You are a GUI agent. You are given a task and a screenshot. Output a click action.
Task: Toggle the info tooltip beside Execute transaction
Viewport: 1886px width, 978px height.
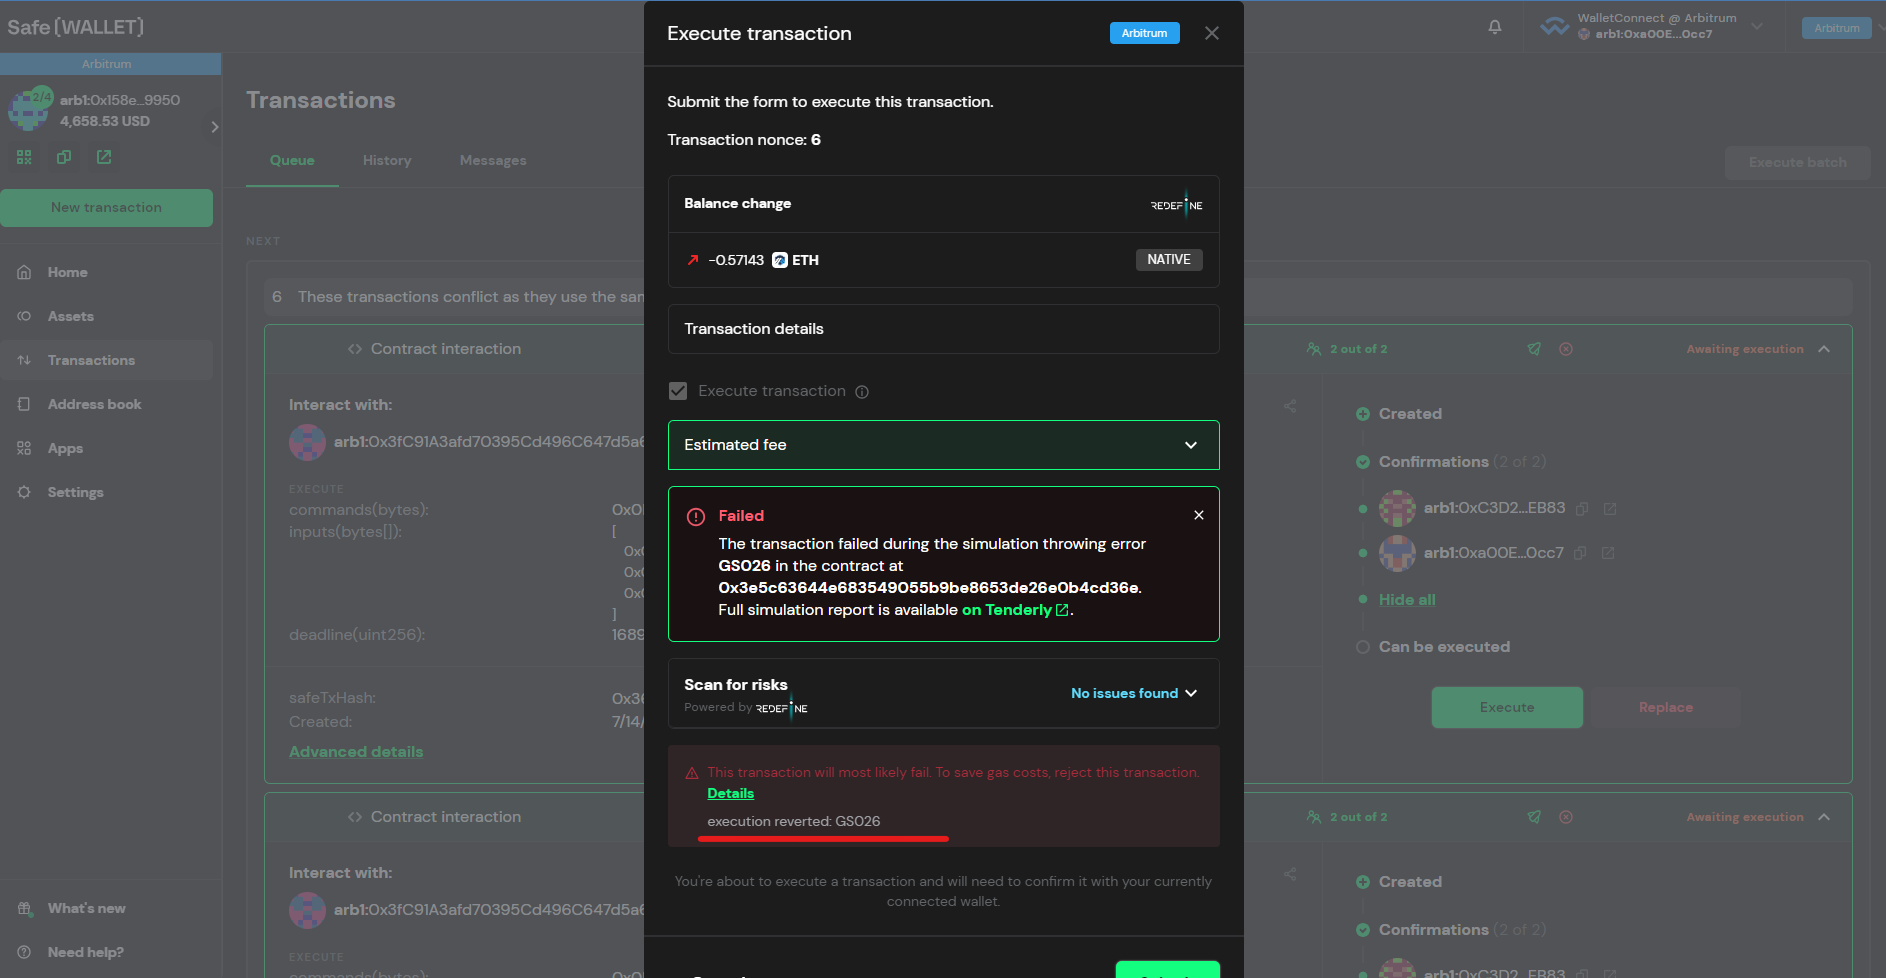[x=862, y=391]
